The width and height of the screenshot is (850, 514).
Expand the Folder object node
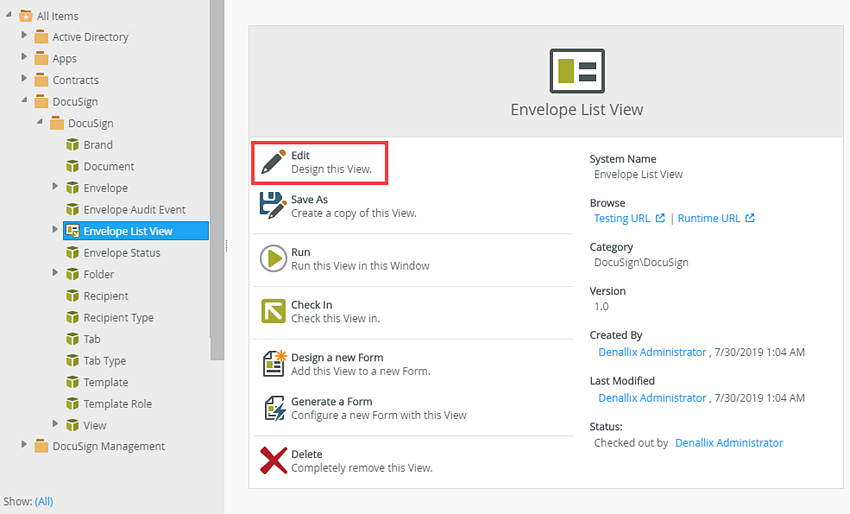(56, 273)
